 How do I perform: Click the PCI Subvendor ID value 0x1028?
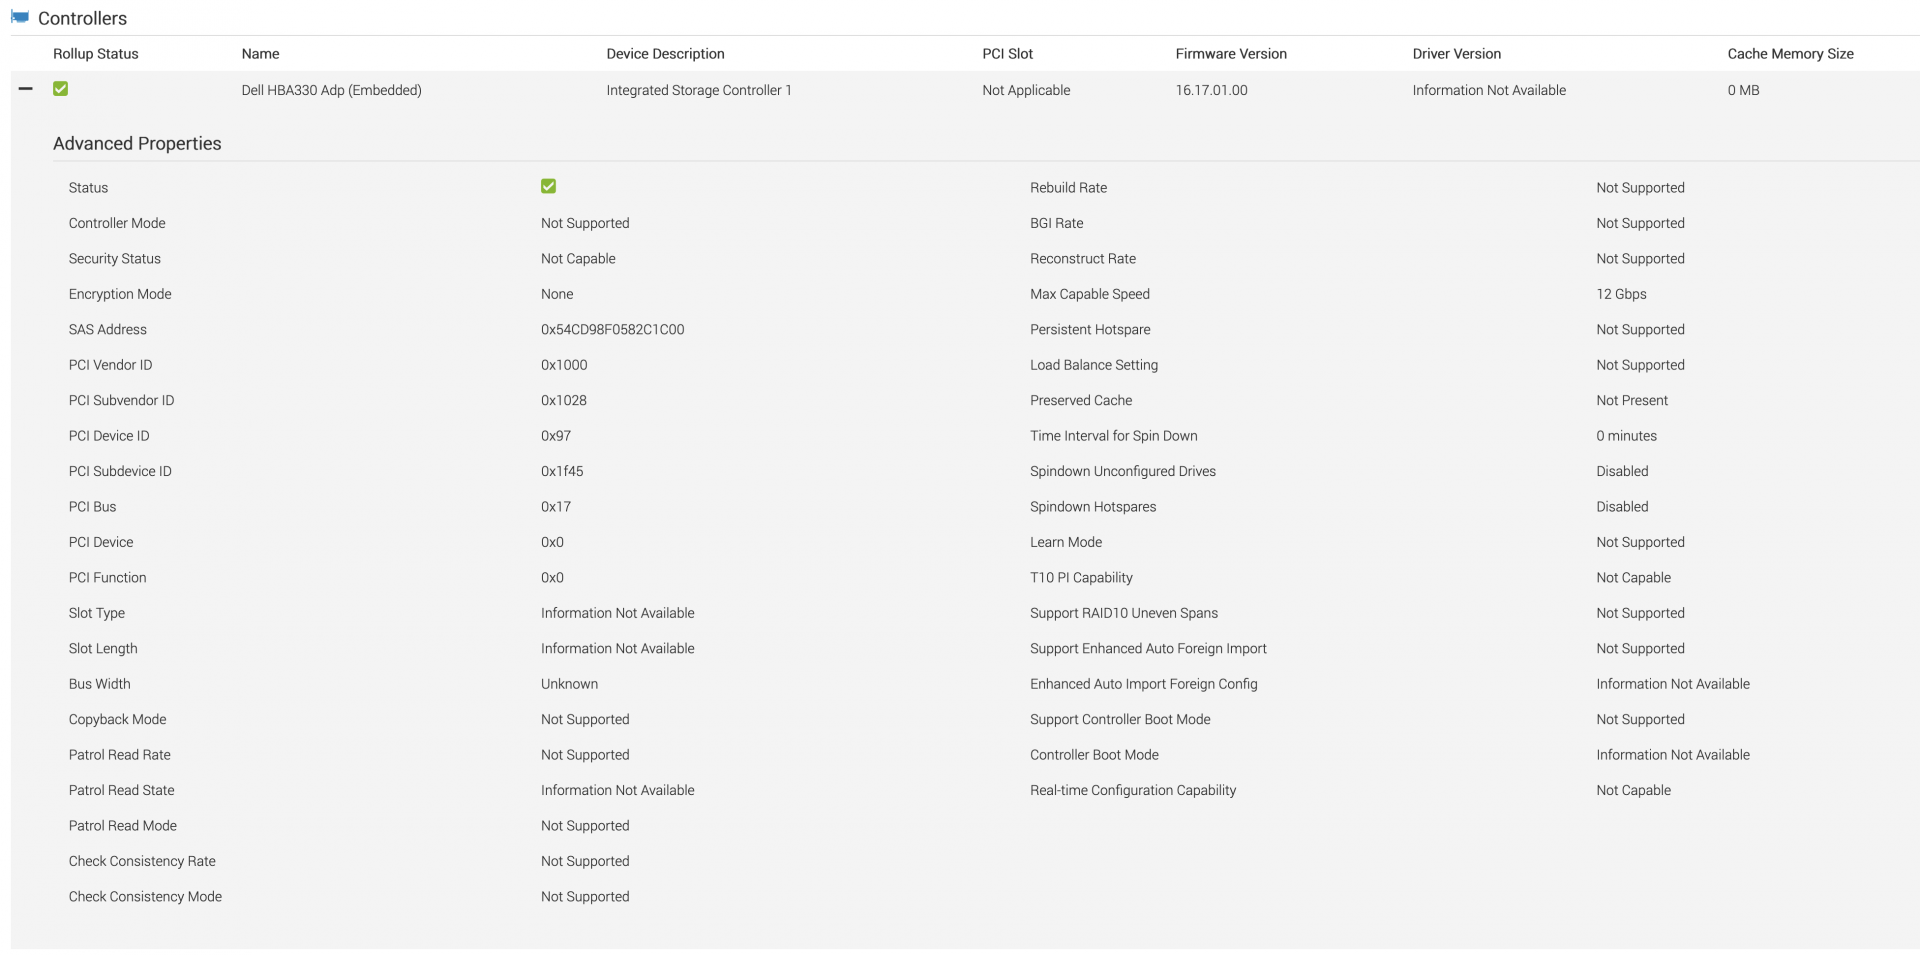point(564,400)
